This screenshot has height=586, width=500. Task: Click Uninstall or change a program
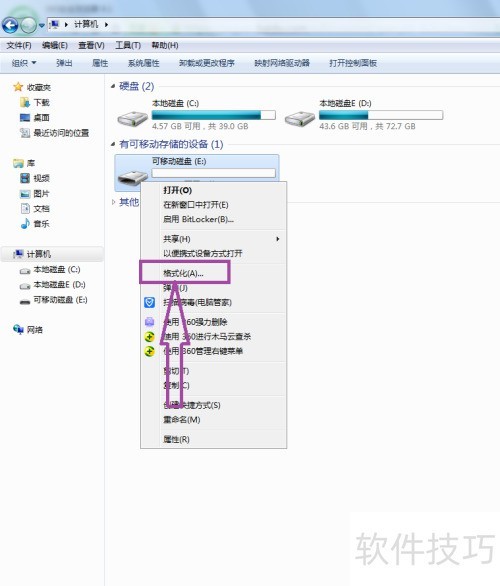[x=207, y=63]
